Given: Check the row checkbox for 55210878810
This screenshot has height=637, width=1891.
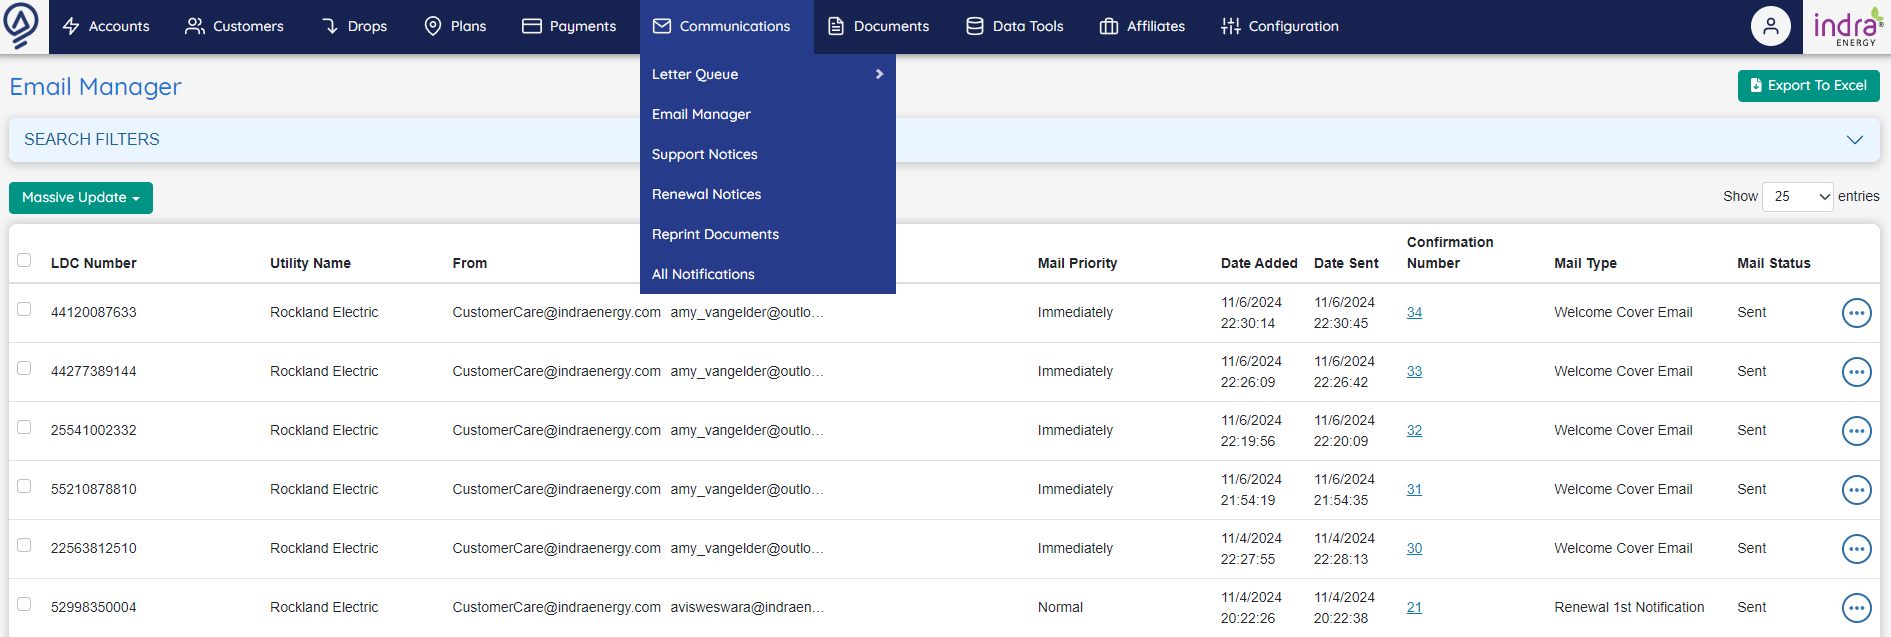Looking at the screenshot, I should click(x=24, y=486).
